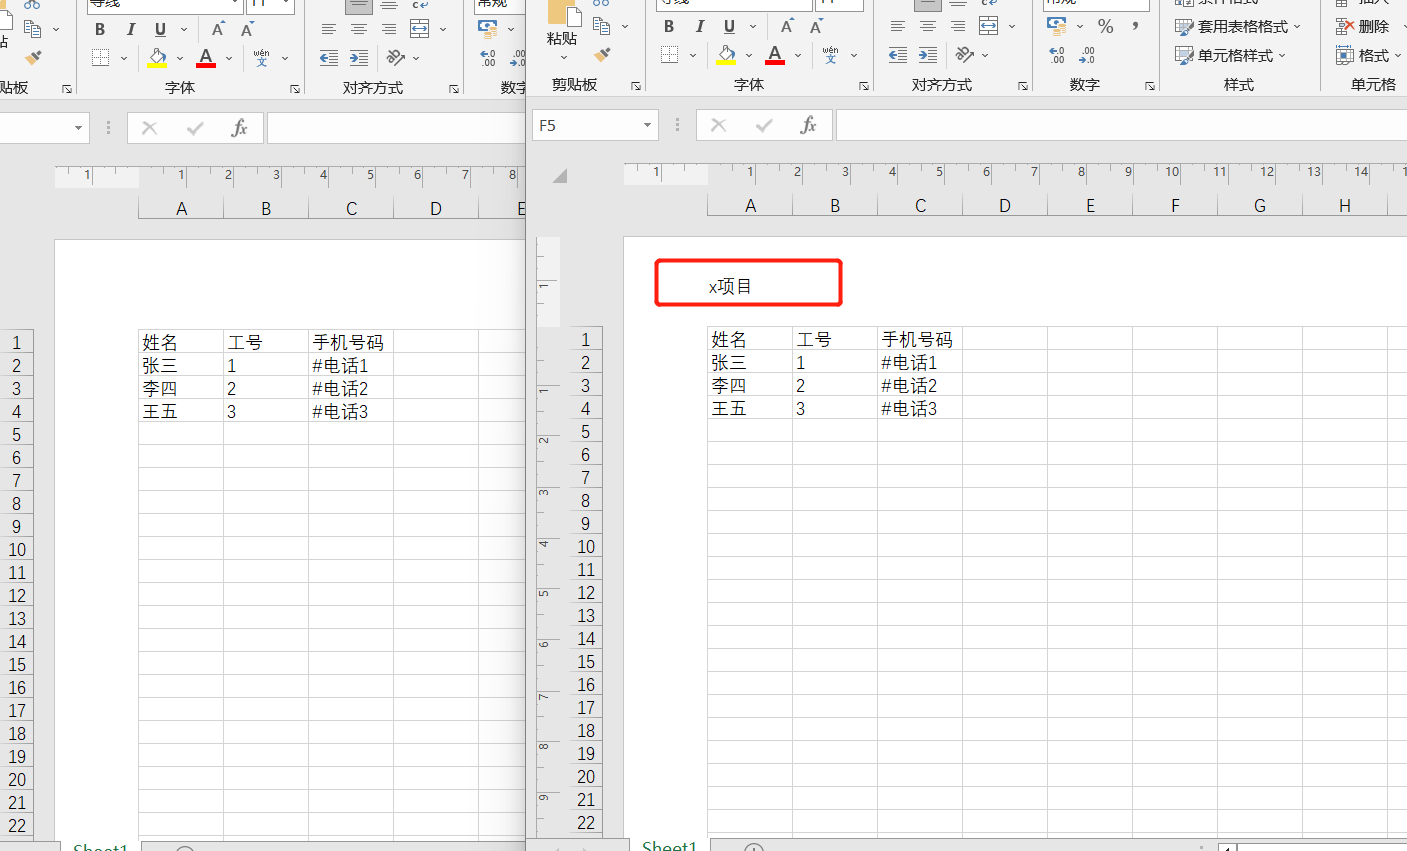Click the Format (格式) cells icon
This screenshot has width=1407, height=851.
[x=1368, y=55]
